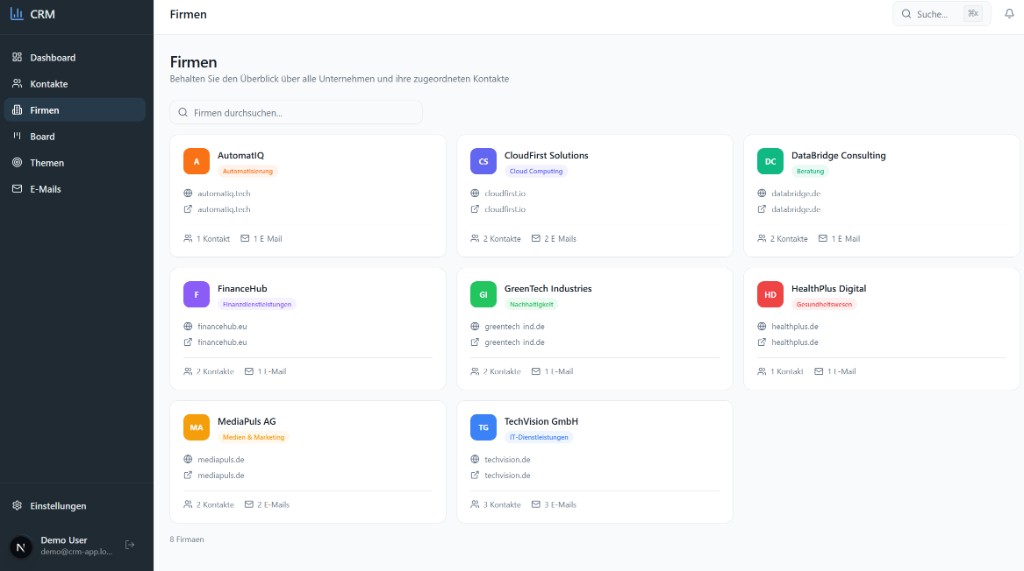The image size is (1024, 571).
Task: Click the Nachhaltigkeit tag on GreenTech Industries
Action: 533,304
